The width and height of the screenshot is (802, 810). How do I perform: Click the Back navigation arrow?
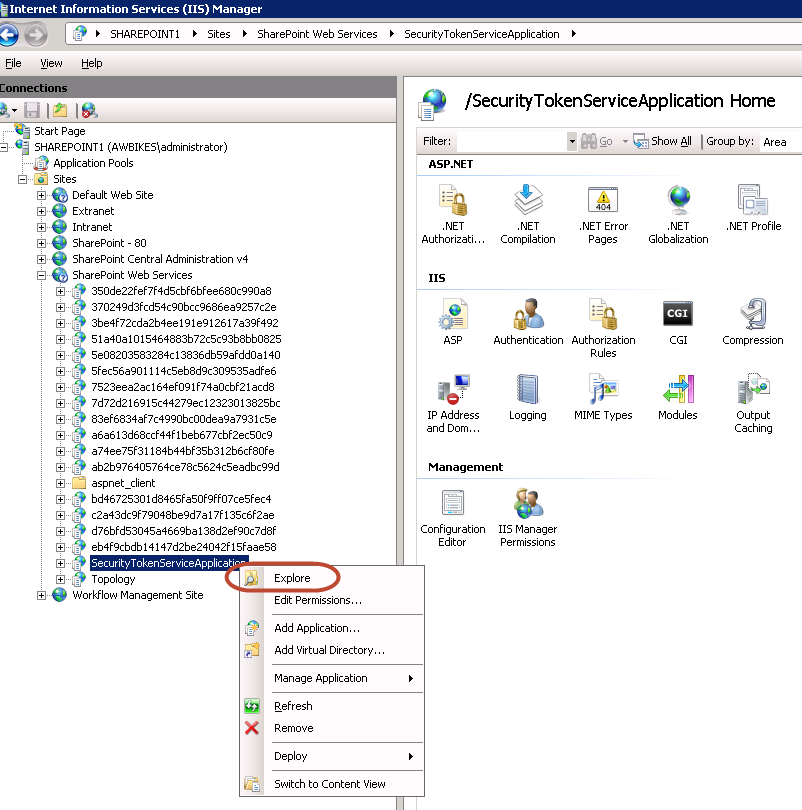8,35
